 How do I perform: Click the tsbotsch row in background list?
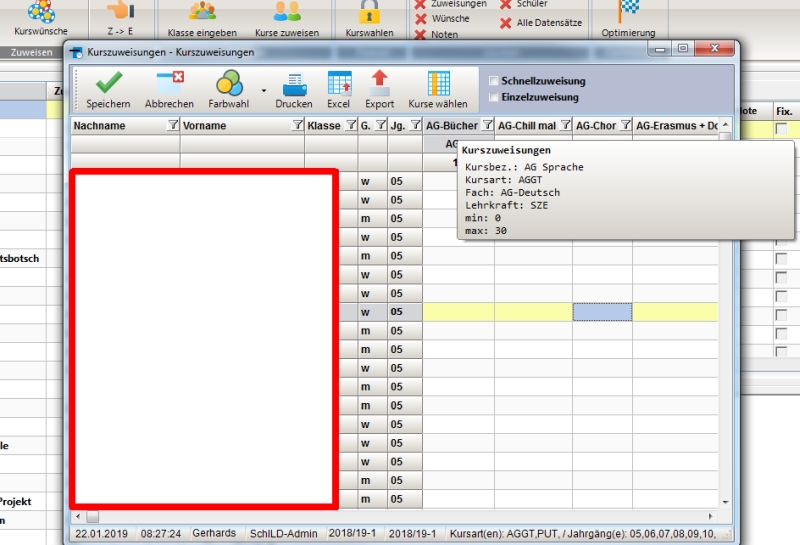[x=23, y=258]
